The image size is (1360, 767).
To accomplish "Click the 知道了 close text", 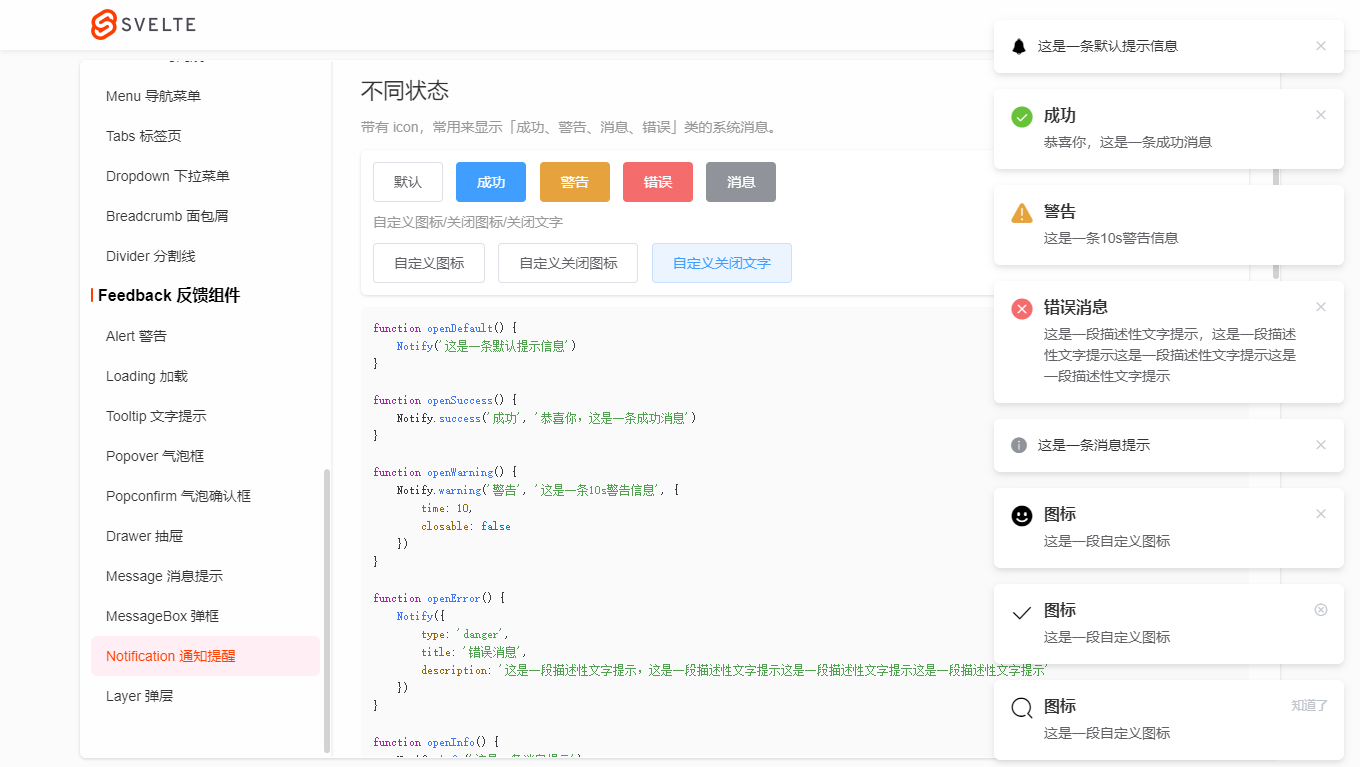I will click(x=1309, y=706).
